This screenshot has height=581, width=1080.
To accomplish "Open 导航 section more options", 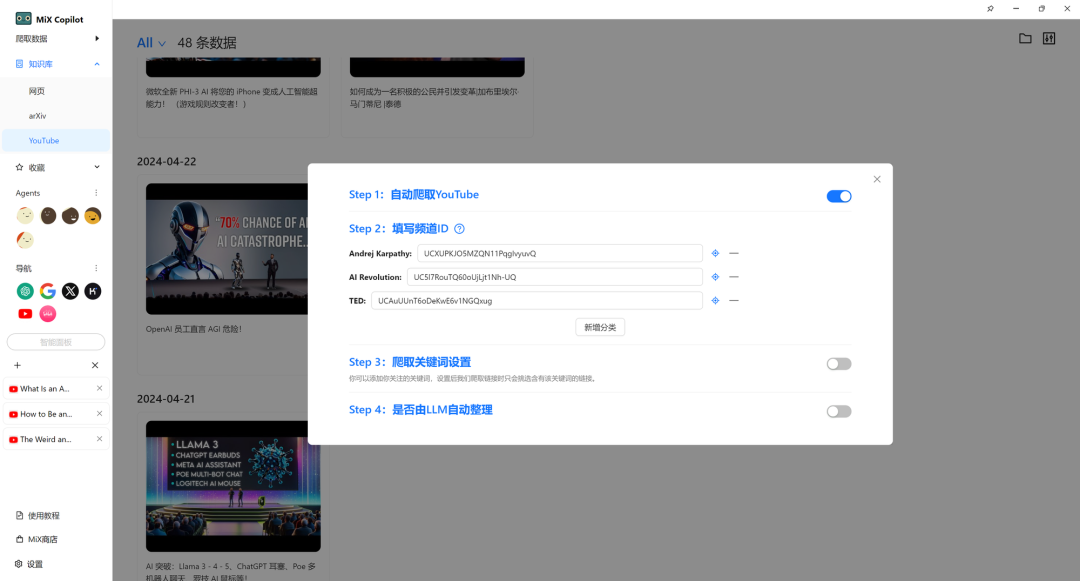I will pos(96,268).
